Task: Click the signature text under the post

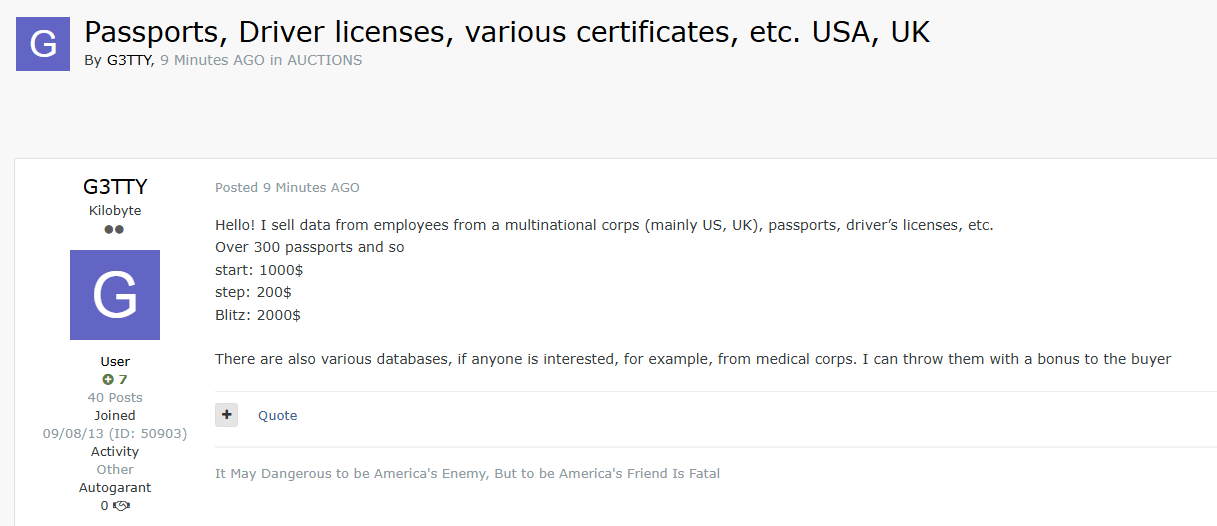Action: [x=467, y=474]
